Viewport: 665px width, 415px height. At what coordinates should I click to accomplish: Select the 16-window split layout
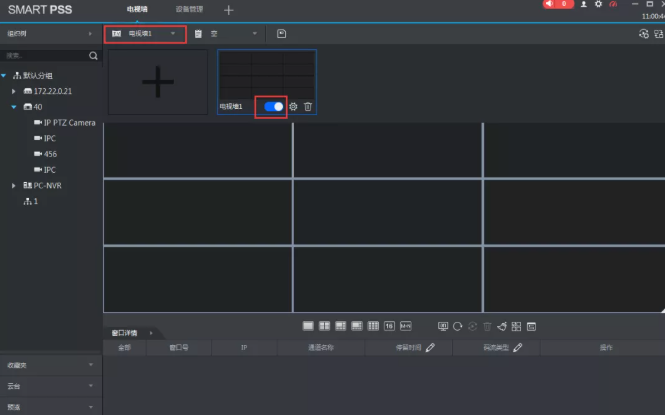tap(389, 326)
